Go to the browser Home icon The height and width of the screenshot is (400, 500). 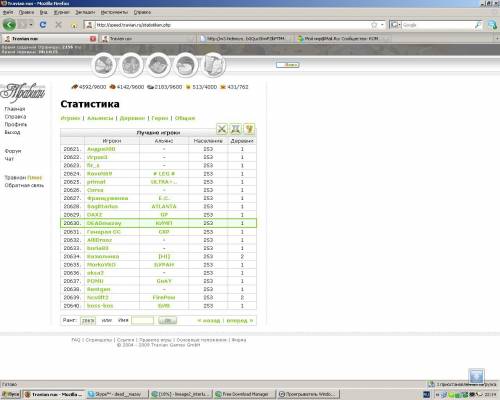pos(74,25)
